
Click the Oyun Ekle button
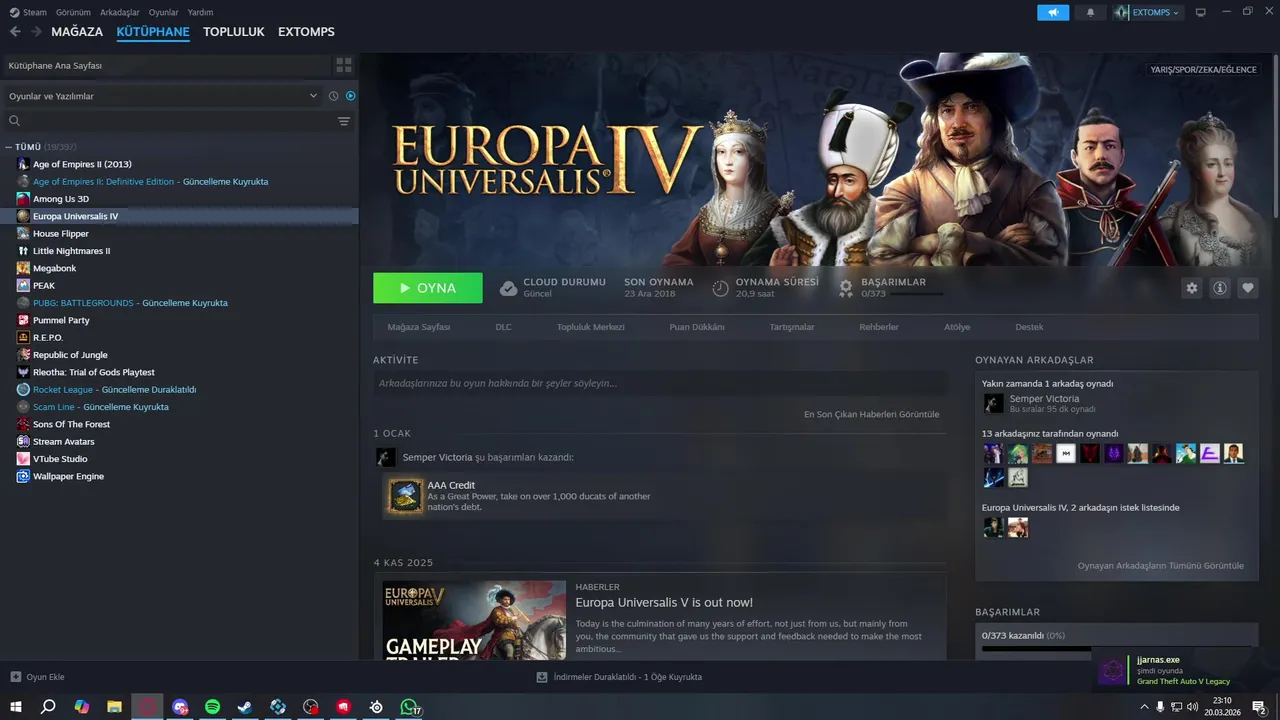pos(37,677)
